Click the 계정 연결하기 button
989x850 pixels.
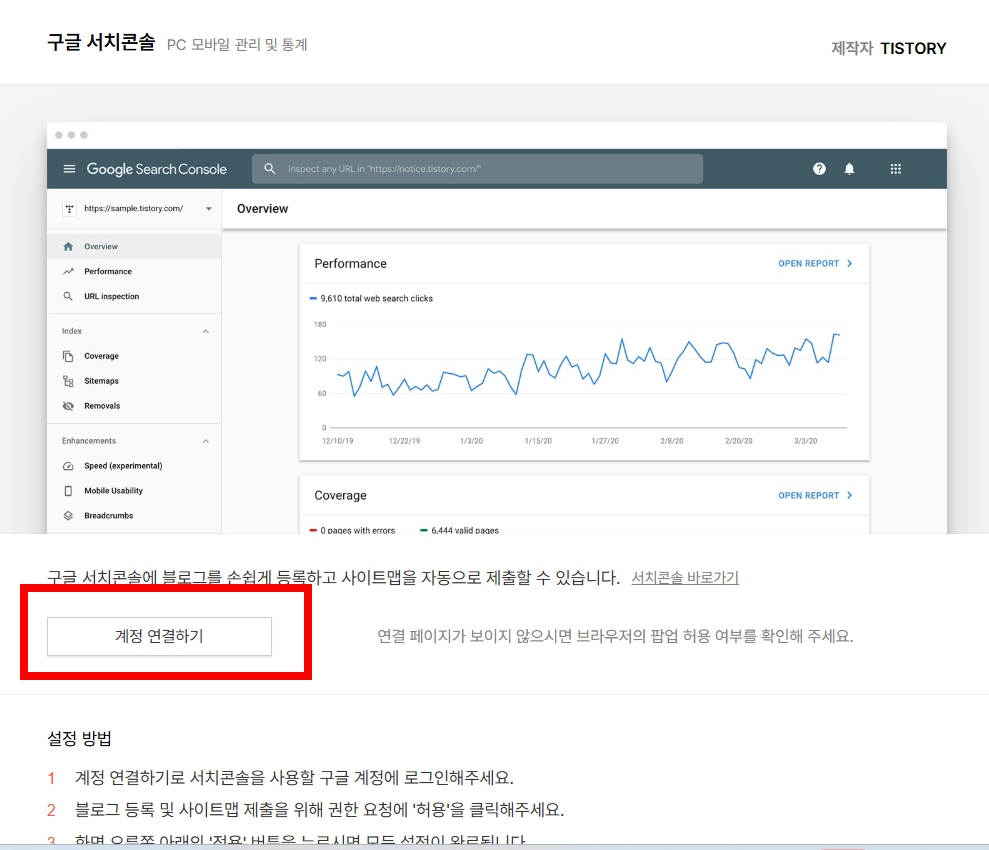coord(160,636)
